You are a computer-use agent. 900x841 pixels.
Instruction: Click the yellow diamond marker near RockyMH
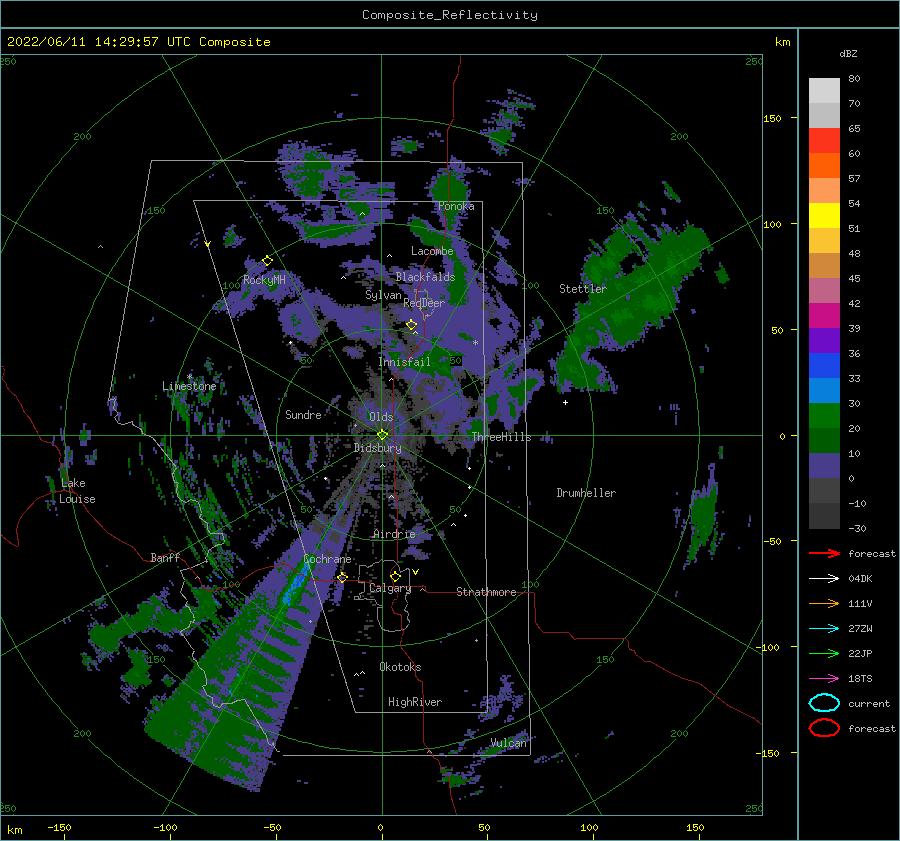point(267,261)
